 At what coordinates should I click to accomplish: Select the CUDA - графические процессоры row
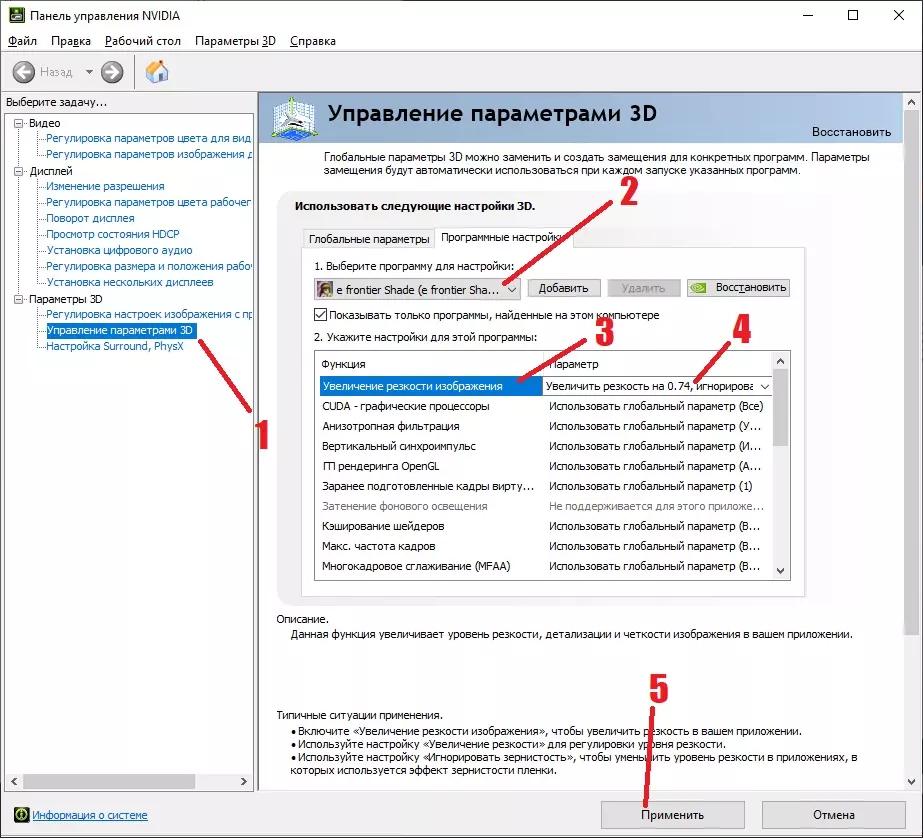pos(546,407)
